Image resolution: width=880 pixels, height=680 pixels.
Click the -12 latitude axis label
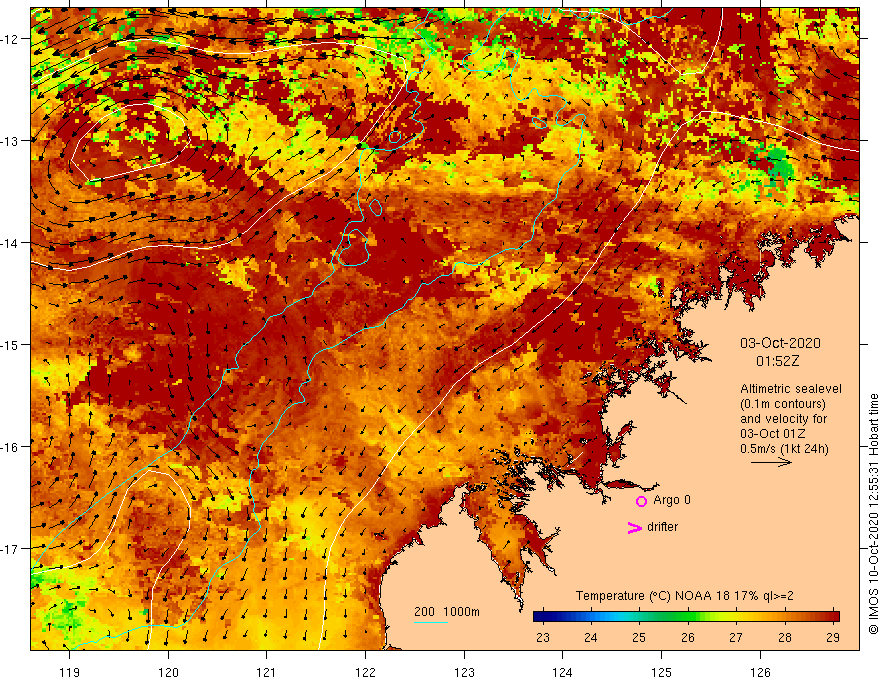pos(11,39)
